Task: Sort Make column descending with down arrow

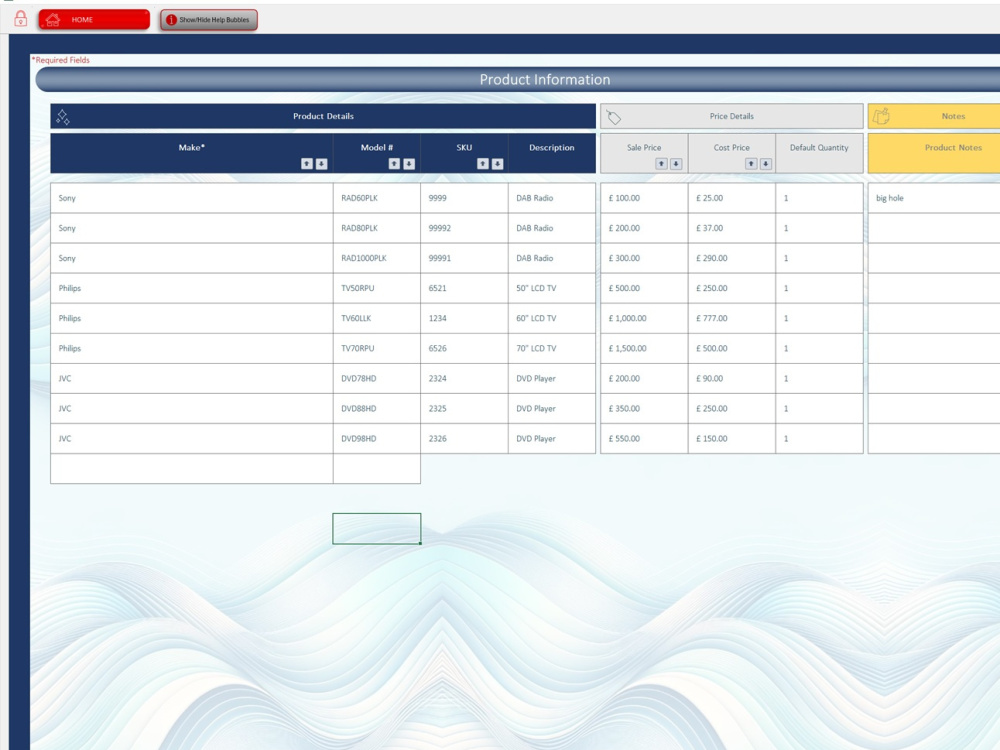Action: pos(321,164)
